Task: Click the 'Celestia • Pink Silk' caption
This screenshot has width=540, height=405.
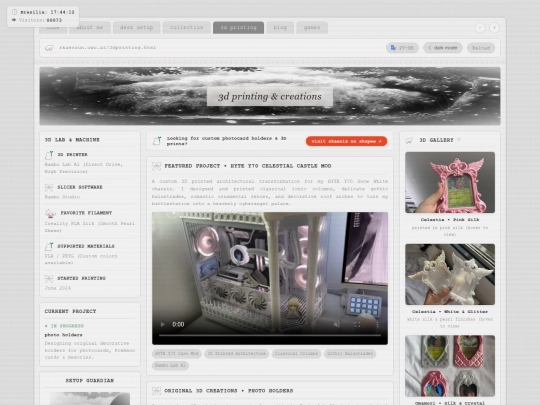Action: (x=450, y=220)
